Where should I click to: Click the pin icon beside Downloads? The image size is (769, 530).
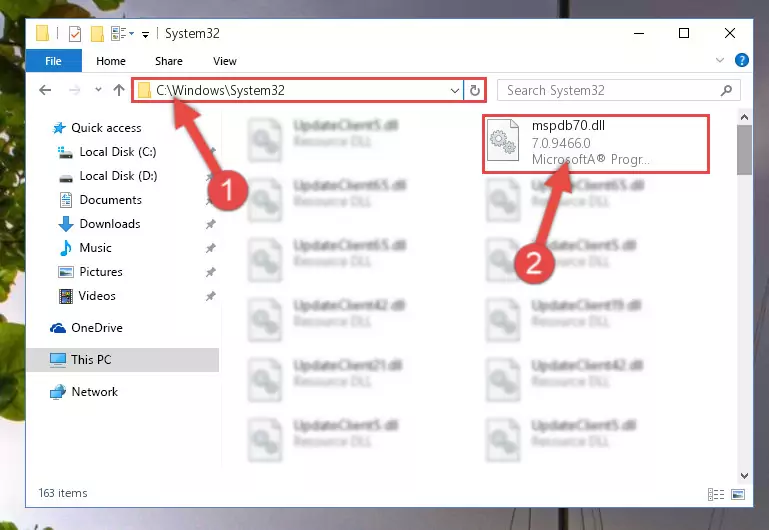coord(210,224)
